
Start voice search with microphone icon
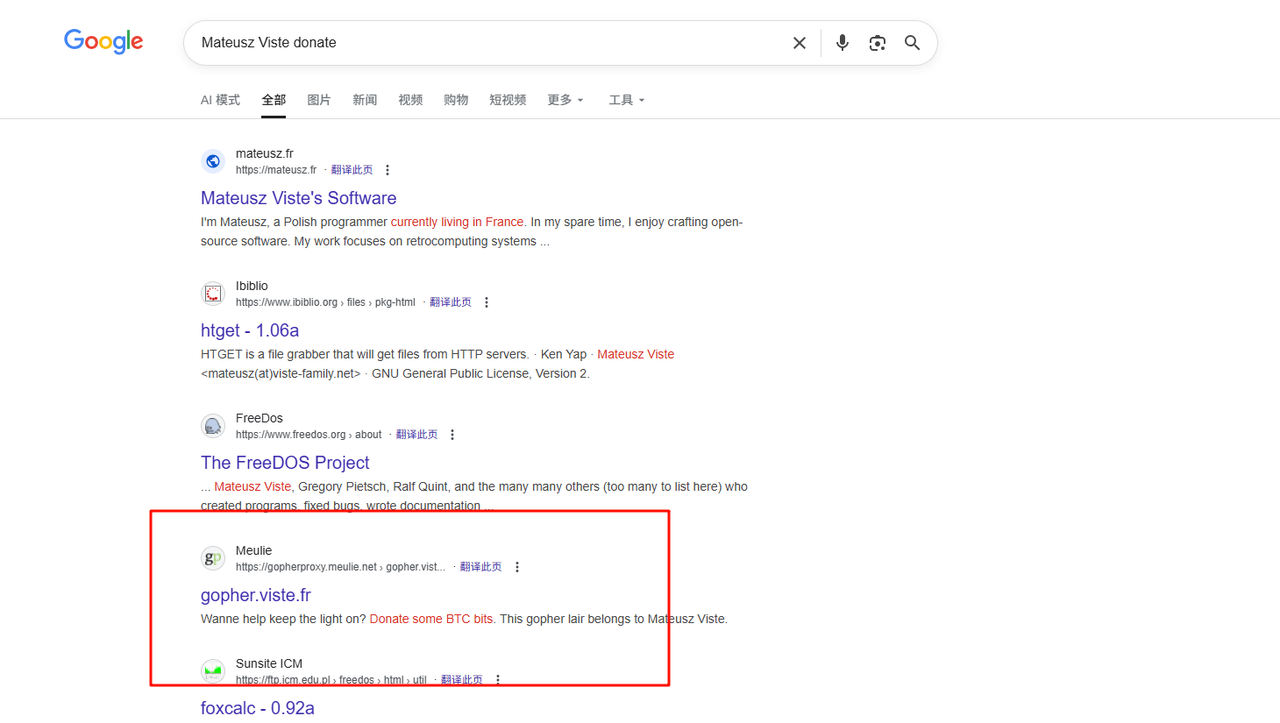click(x=842, y=43)
